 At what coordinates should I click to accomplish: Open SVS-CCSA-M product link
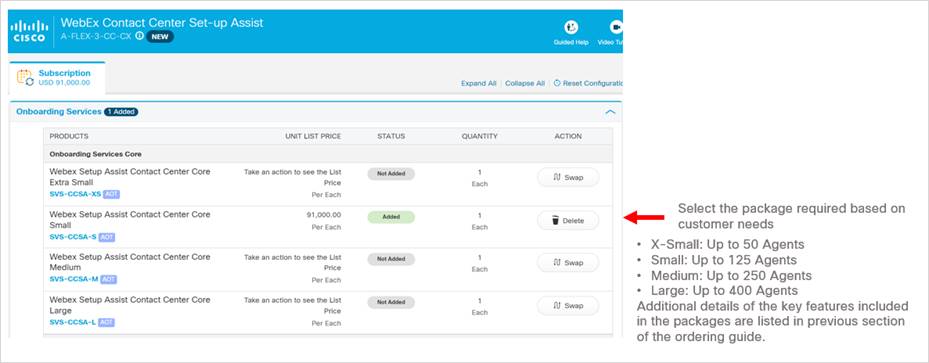73,279
